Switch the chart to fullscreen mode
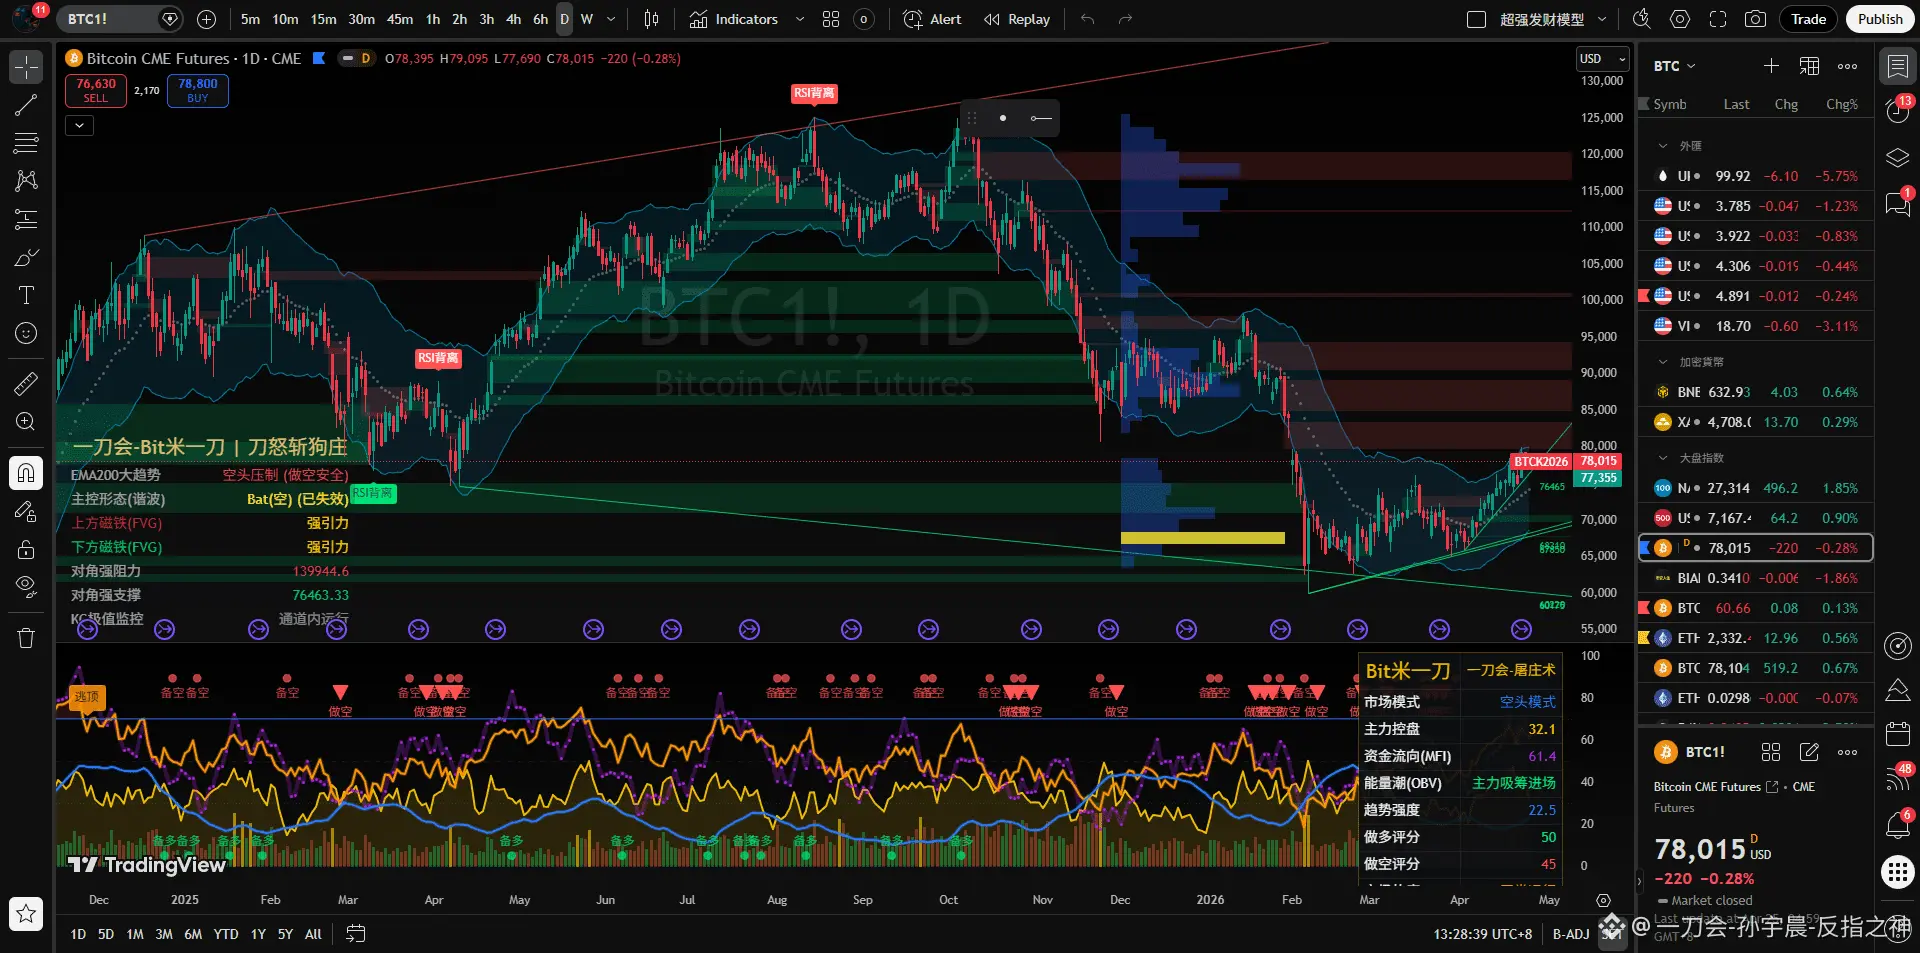Image resolution: width=1920 pixels, height=953 pixels. click(x=1718, y=19)
